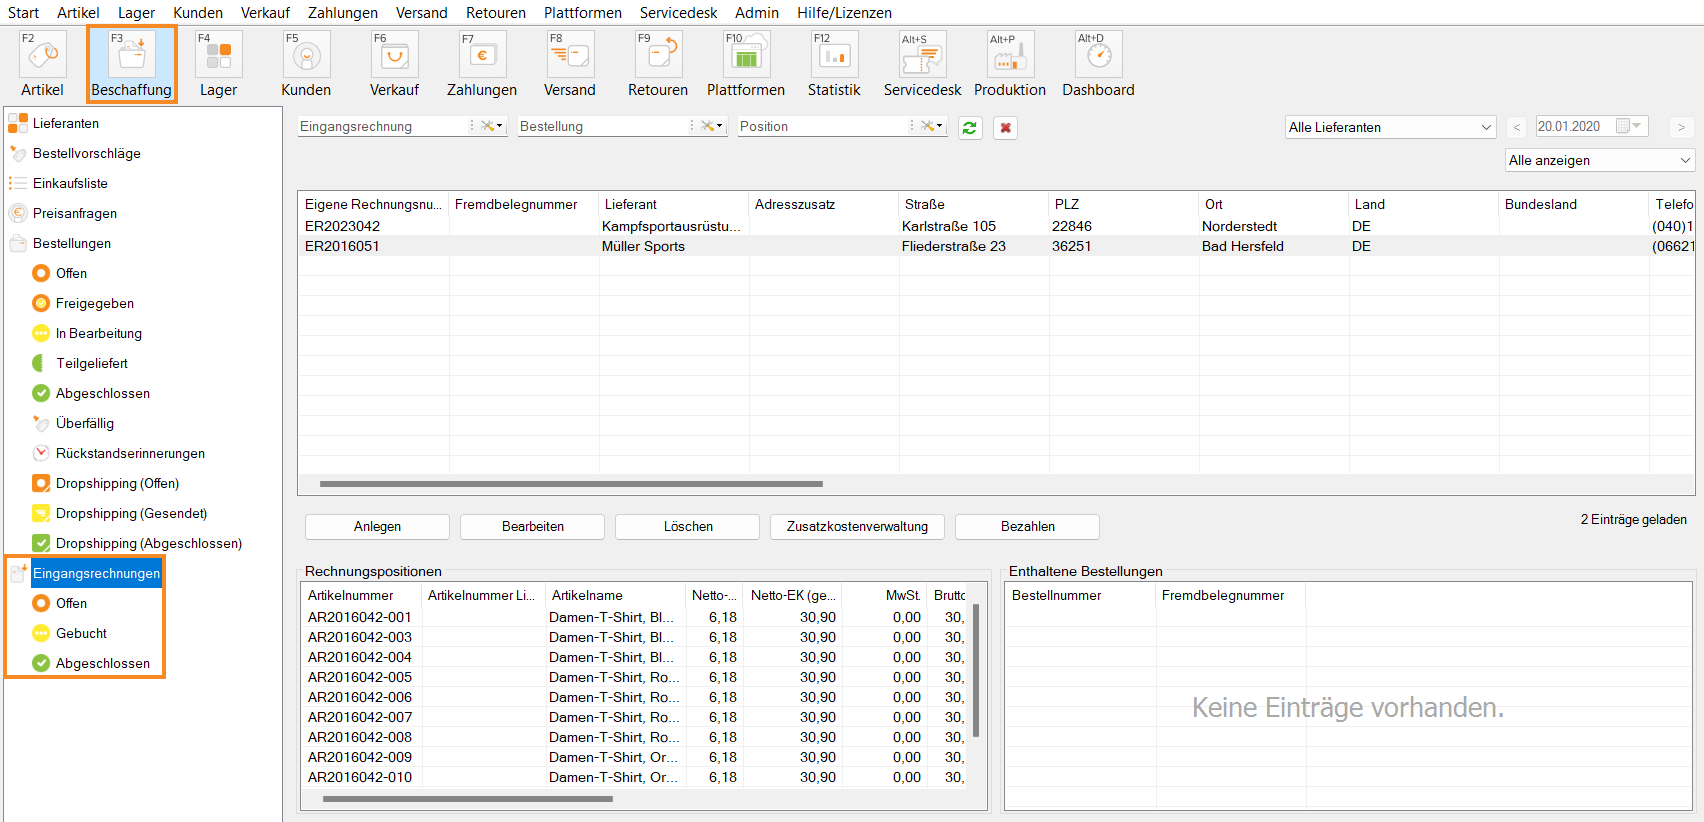Click the horizontal scrollbar of the invoice table
The height and width of the screenshot is (822, 1704).
(x=570, y=484)
